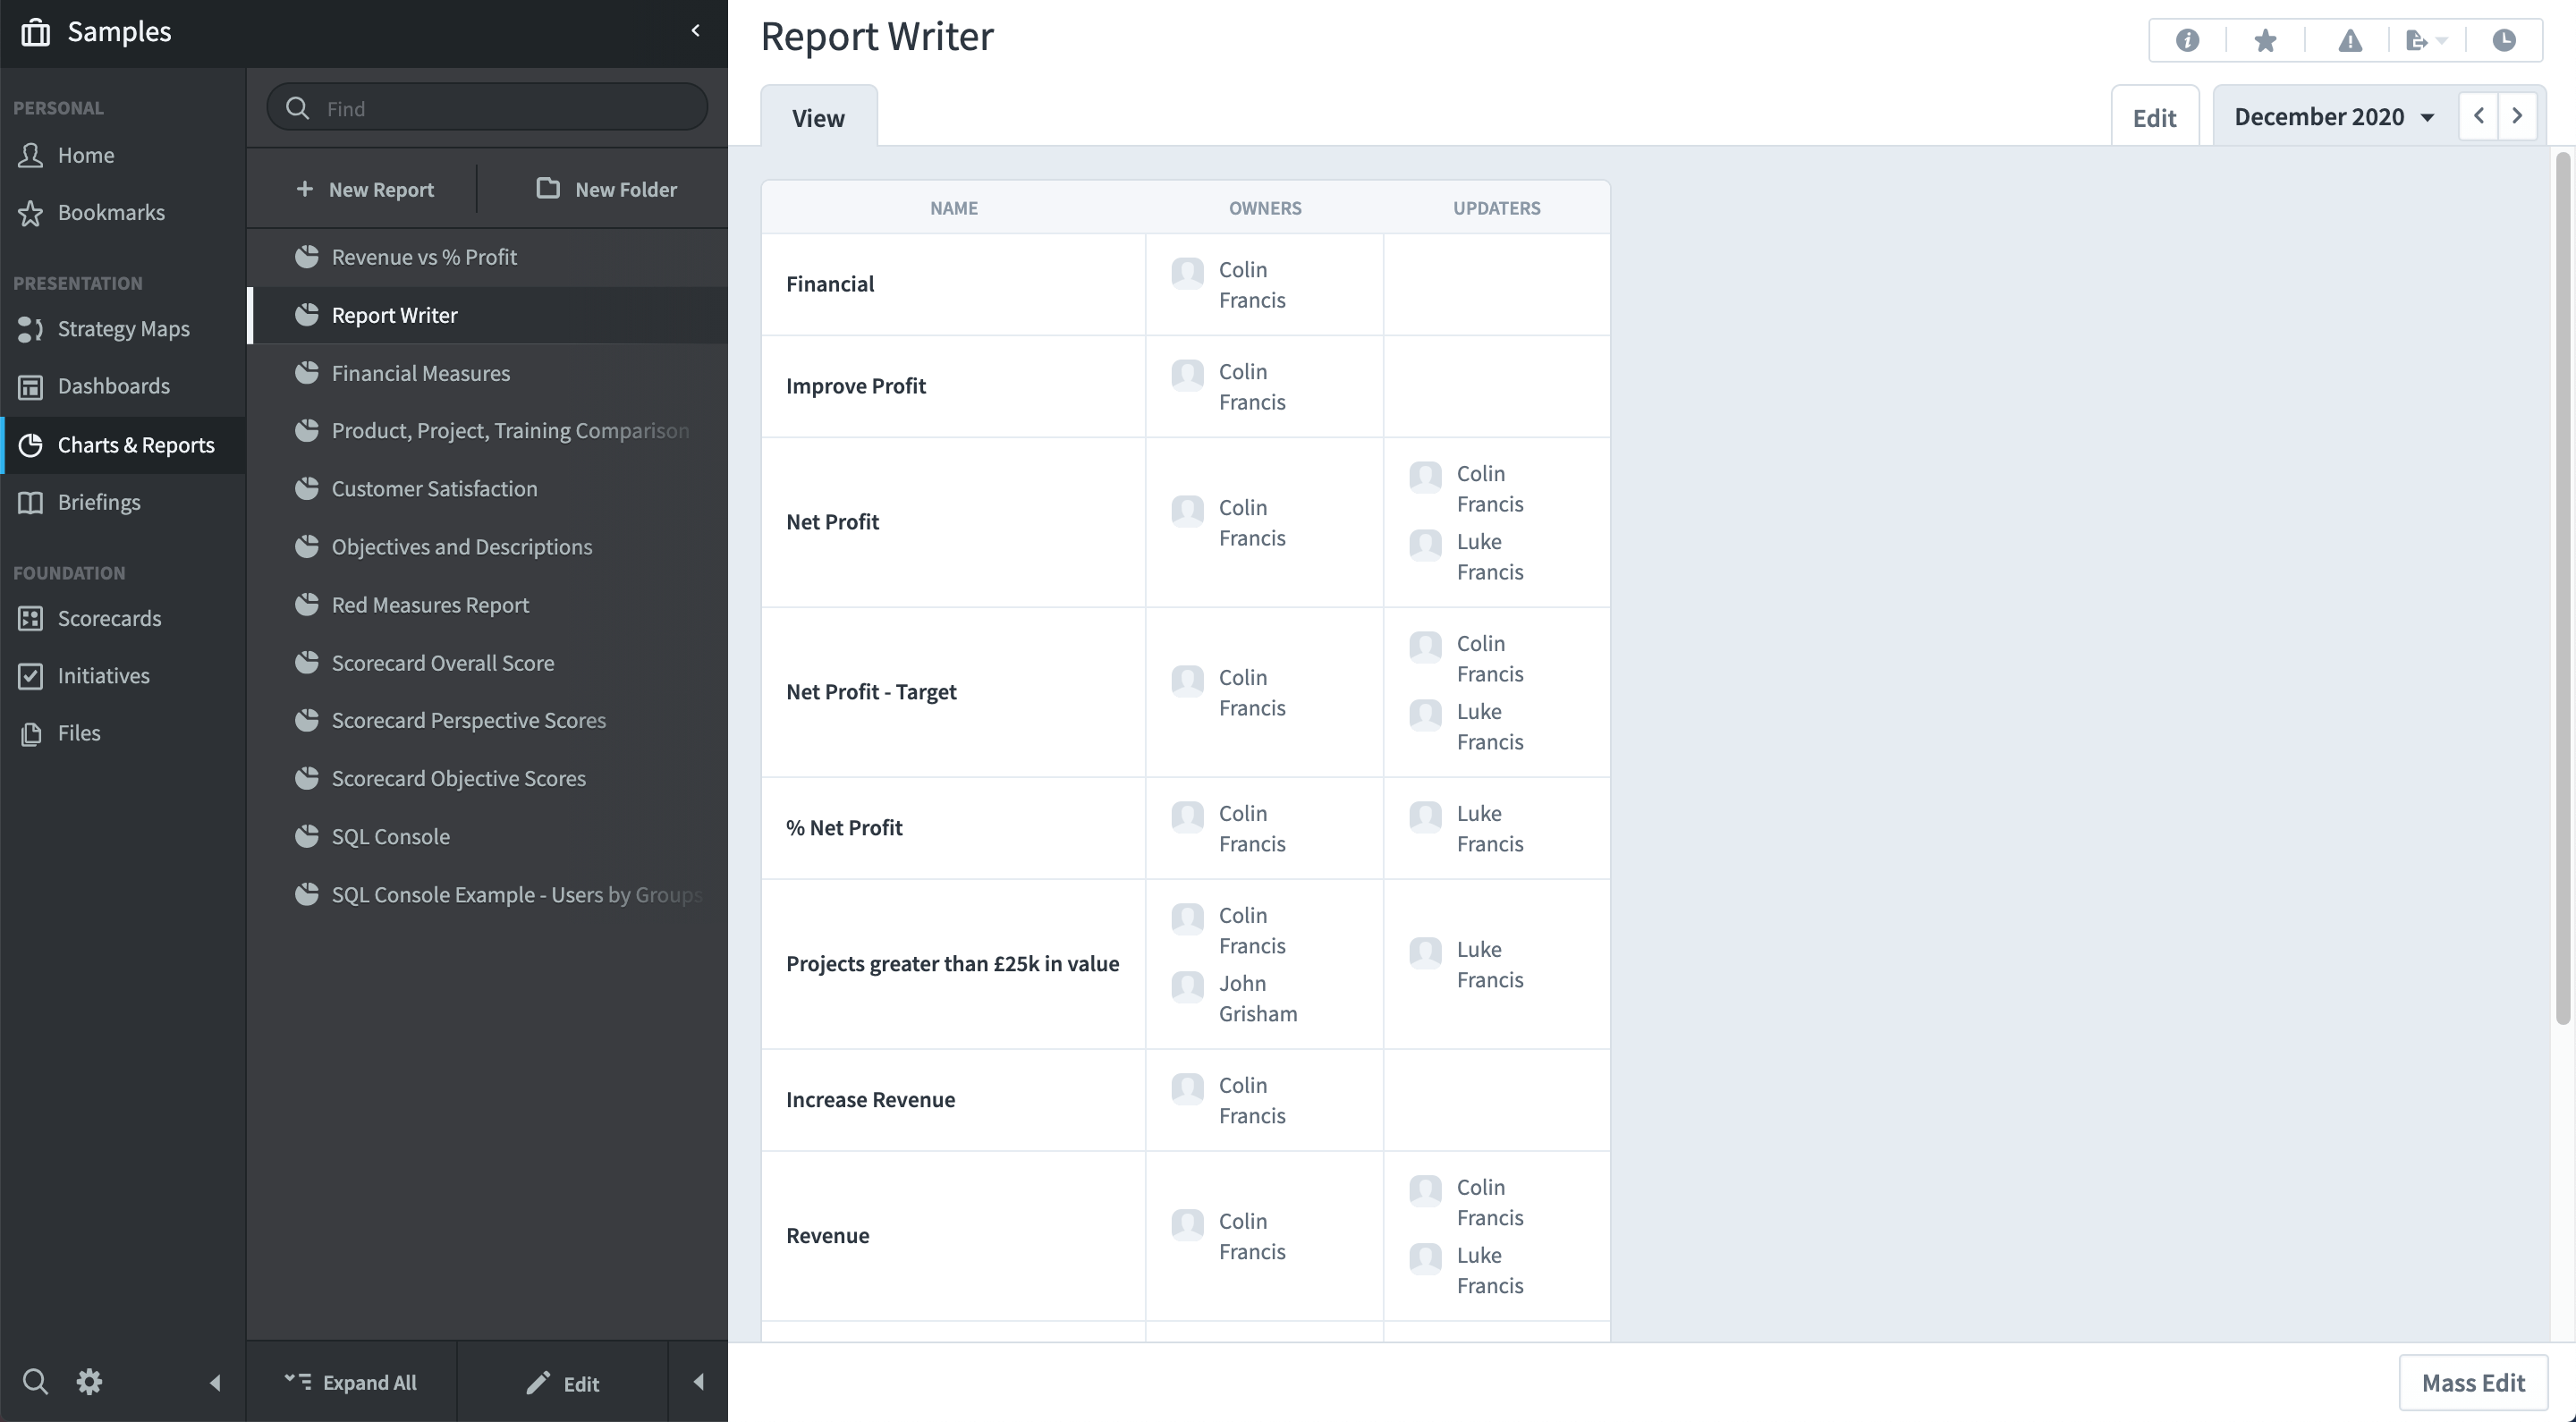Open the December 2020 period dropdown
This screenshot has height=1422, width=2576.
[2335, 116]
